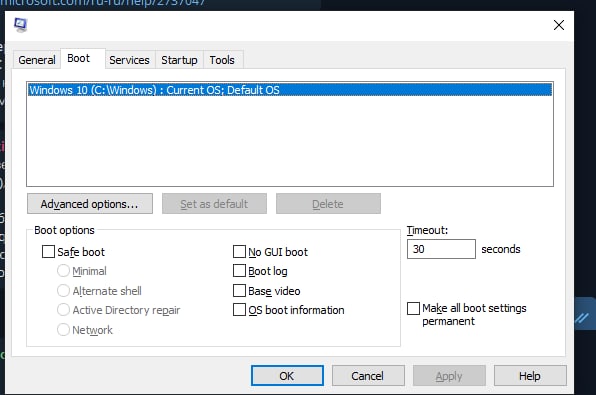This screenshot has width=596, height=395.
Task: Enable the Safe boot checkbox
Action: [x=48, y=252]
